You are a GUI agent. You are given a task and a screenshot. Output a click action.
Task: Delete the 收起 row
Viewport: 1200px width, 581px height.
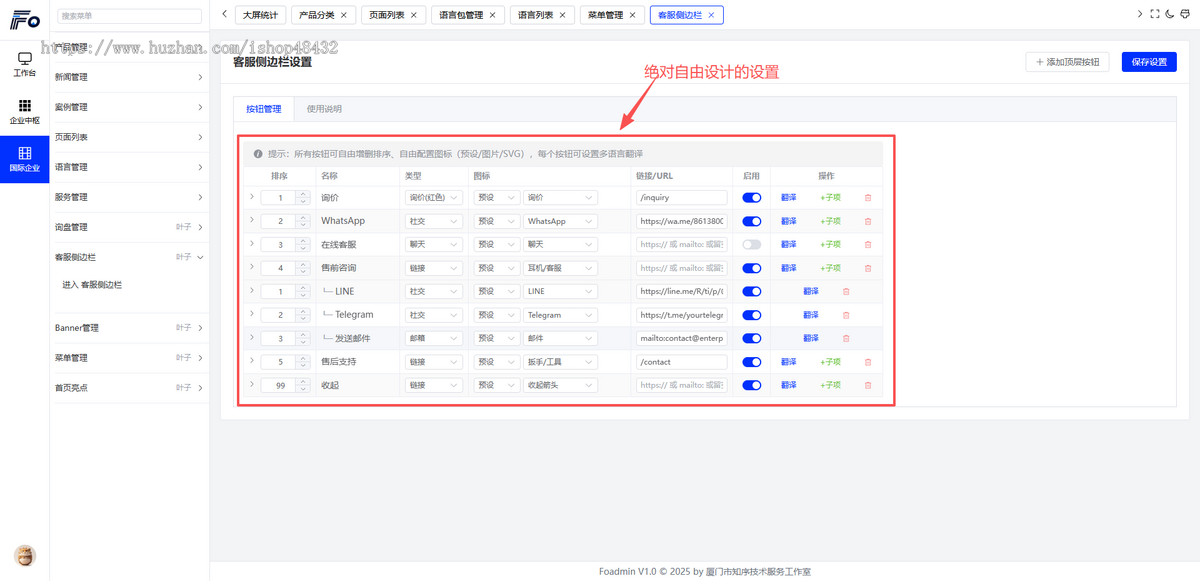(867, 385)
